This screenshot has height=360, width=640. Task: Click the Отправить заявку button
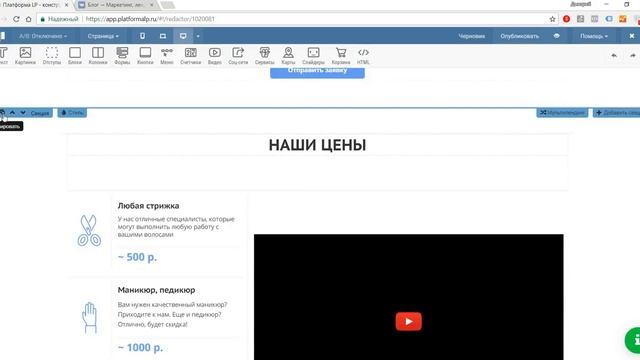pyautogui.click(x=317, y=72)
